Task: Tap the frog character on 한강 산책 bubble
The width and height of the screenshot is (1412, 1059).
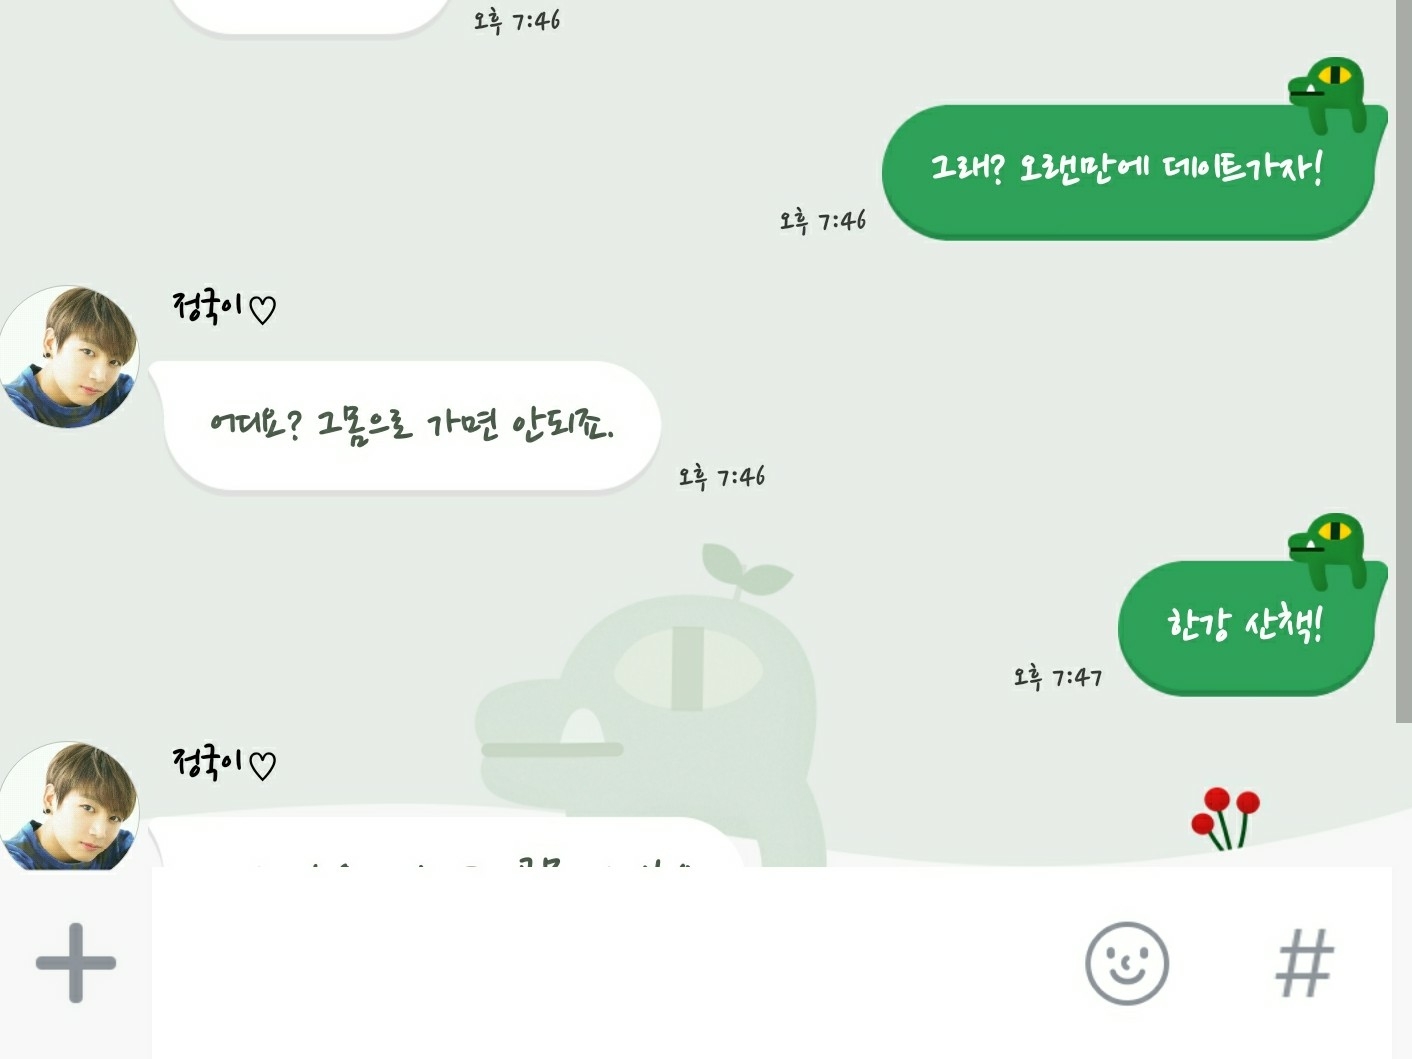Action: coord(1329,552)
